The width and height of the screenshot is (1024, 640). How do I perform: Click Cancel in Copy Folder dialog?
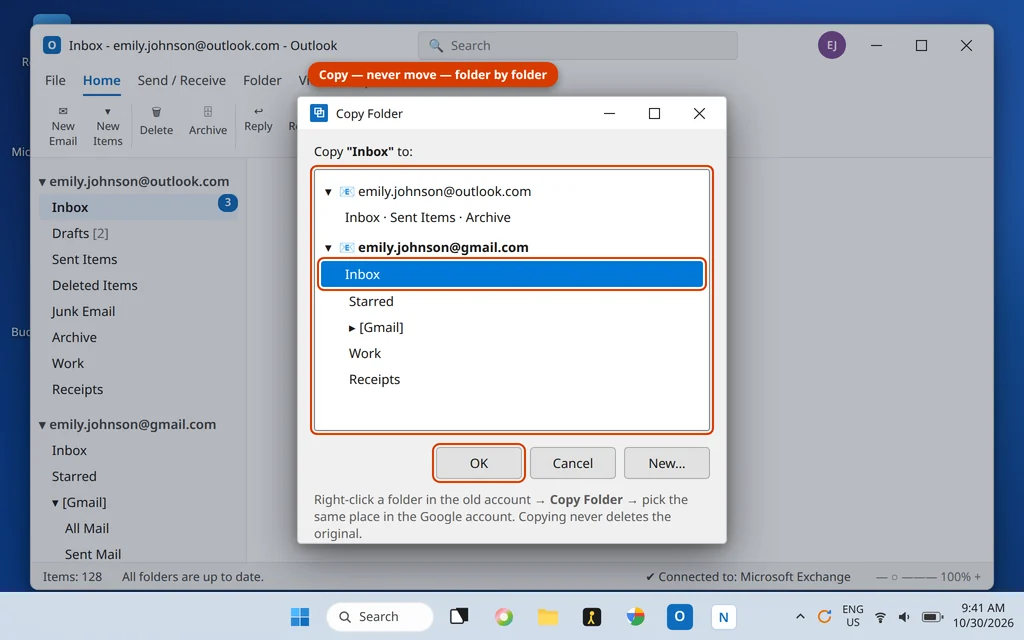[573, 463]
